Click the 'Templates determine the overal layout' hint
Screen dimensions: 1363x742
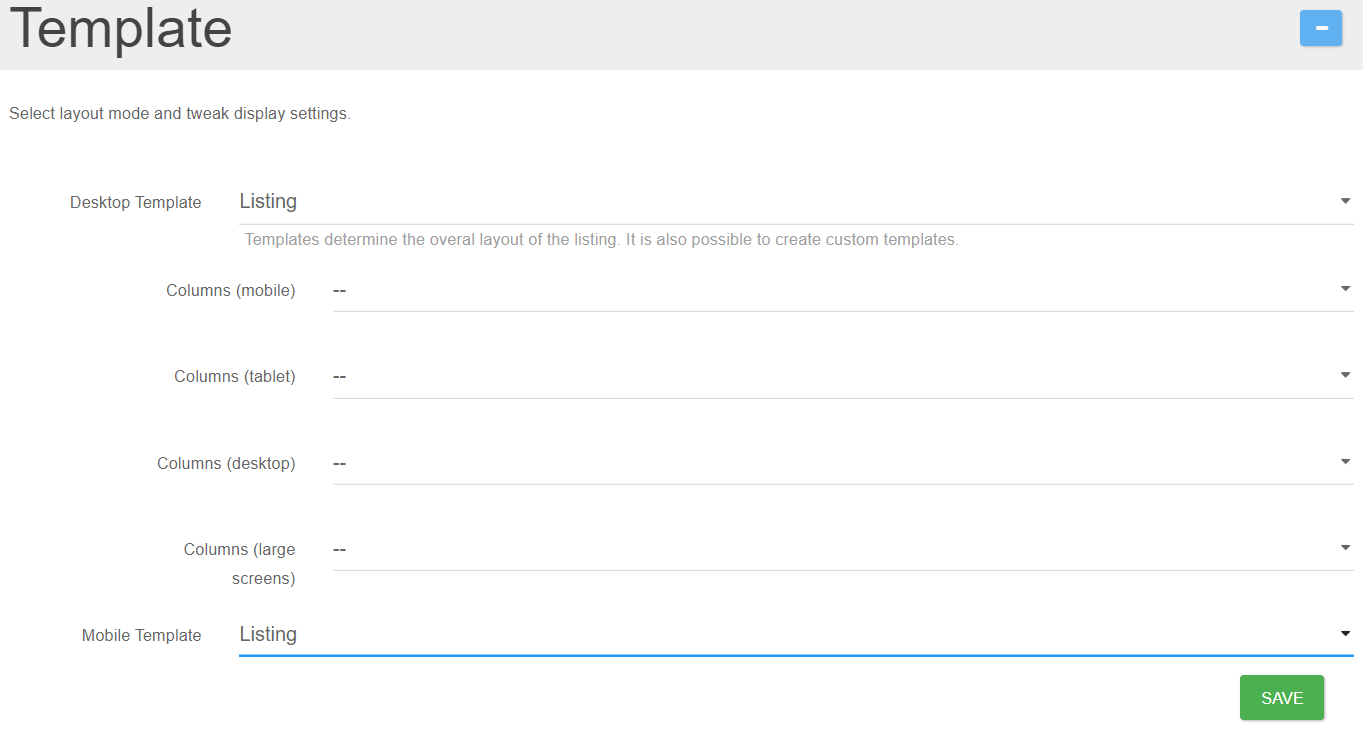coord(602,240)
